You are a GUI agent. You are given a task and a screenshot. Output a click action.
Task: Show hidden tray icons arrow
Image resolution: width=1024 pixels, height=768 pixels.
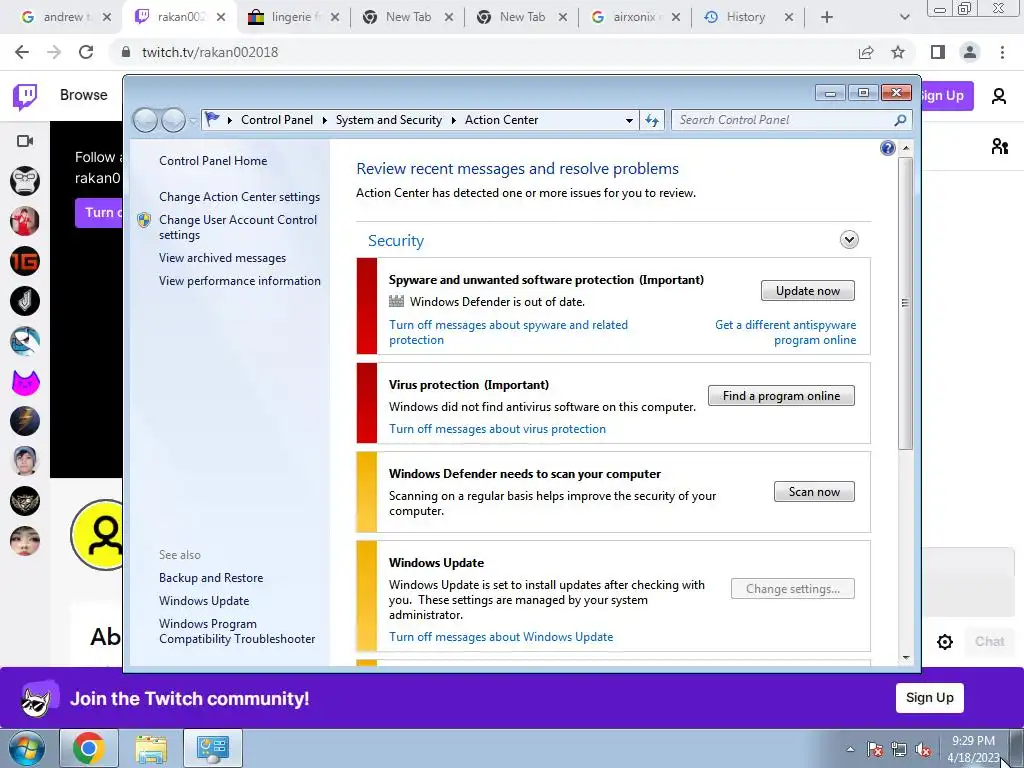[x=850, y=749]
